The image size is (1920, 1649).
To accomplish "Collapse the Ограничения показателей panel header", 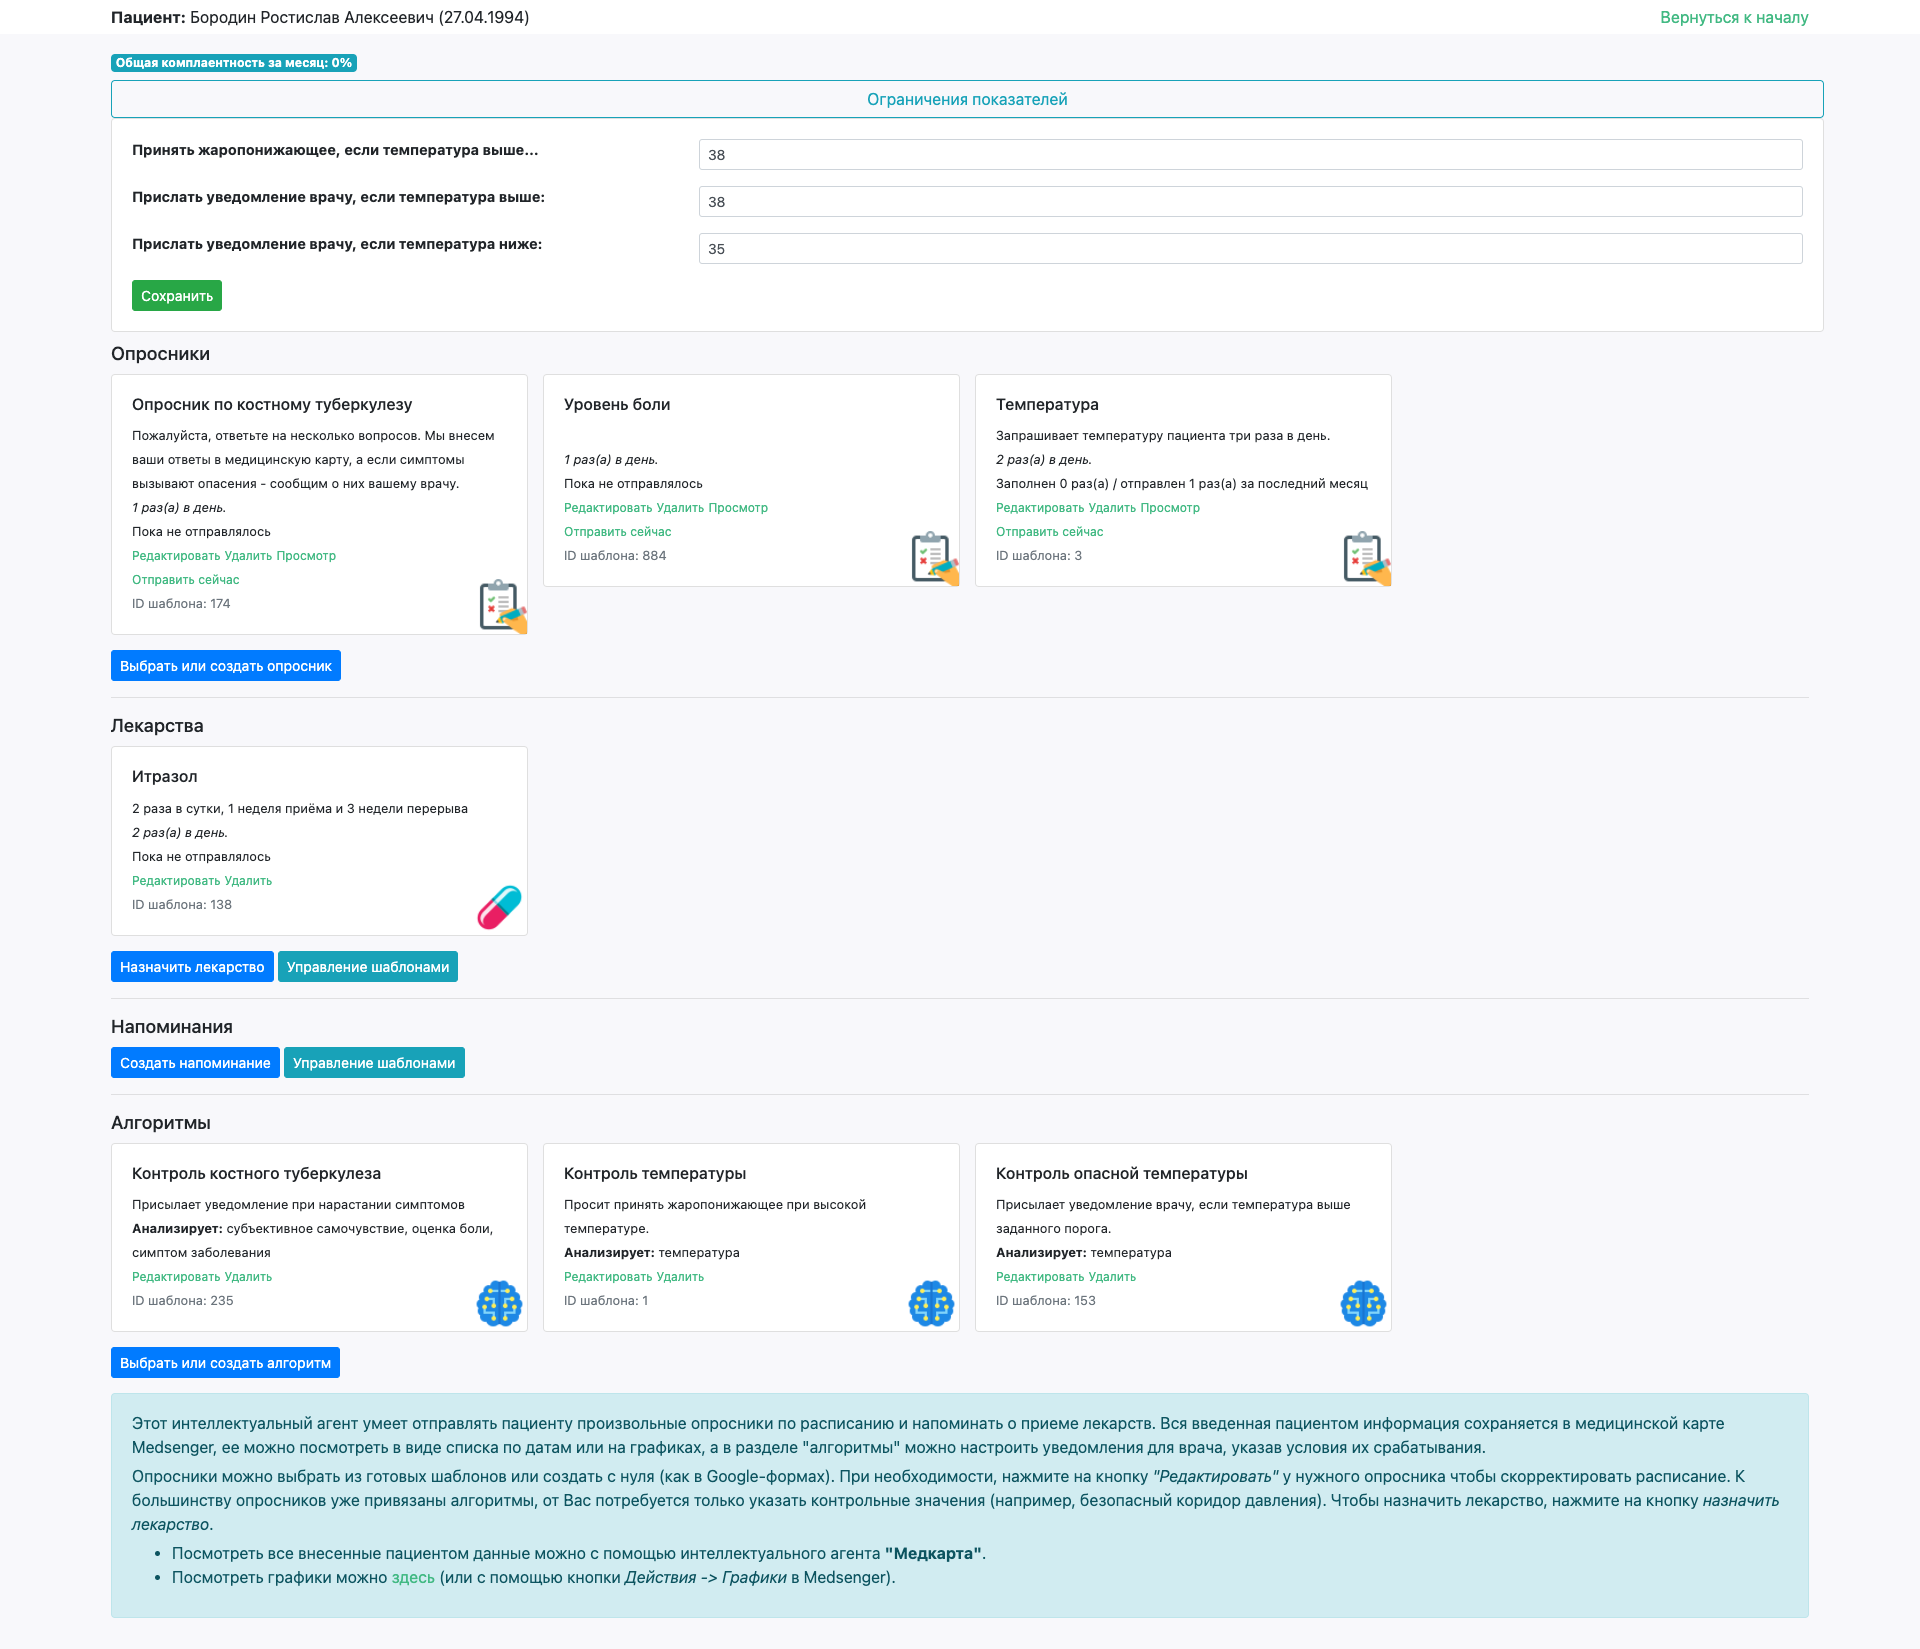I will point(966,99).
